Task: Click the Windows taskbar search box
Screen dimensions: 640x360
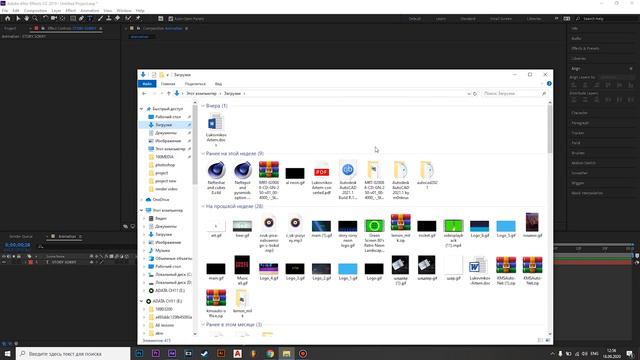Action: click(73, 353)
